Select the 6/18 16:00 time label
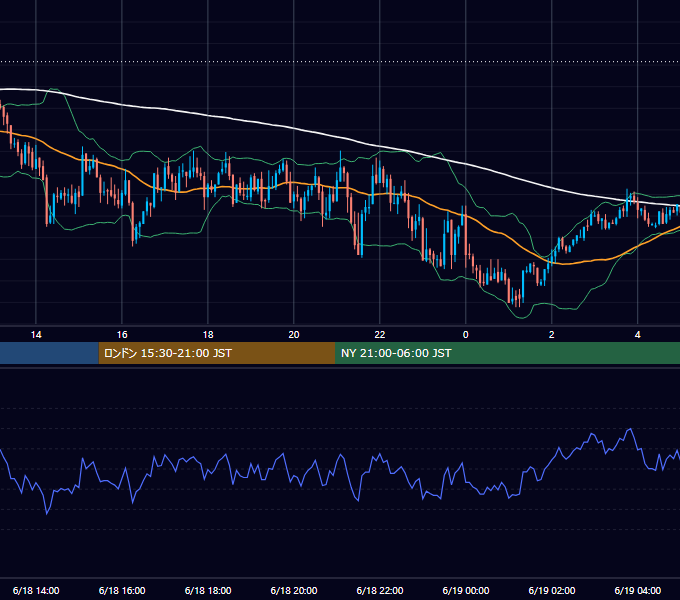Screen dimensions: 680x600 point(122,590)
